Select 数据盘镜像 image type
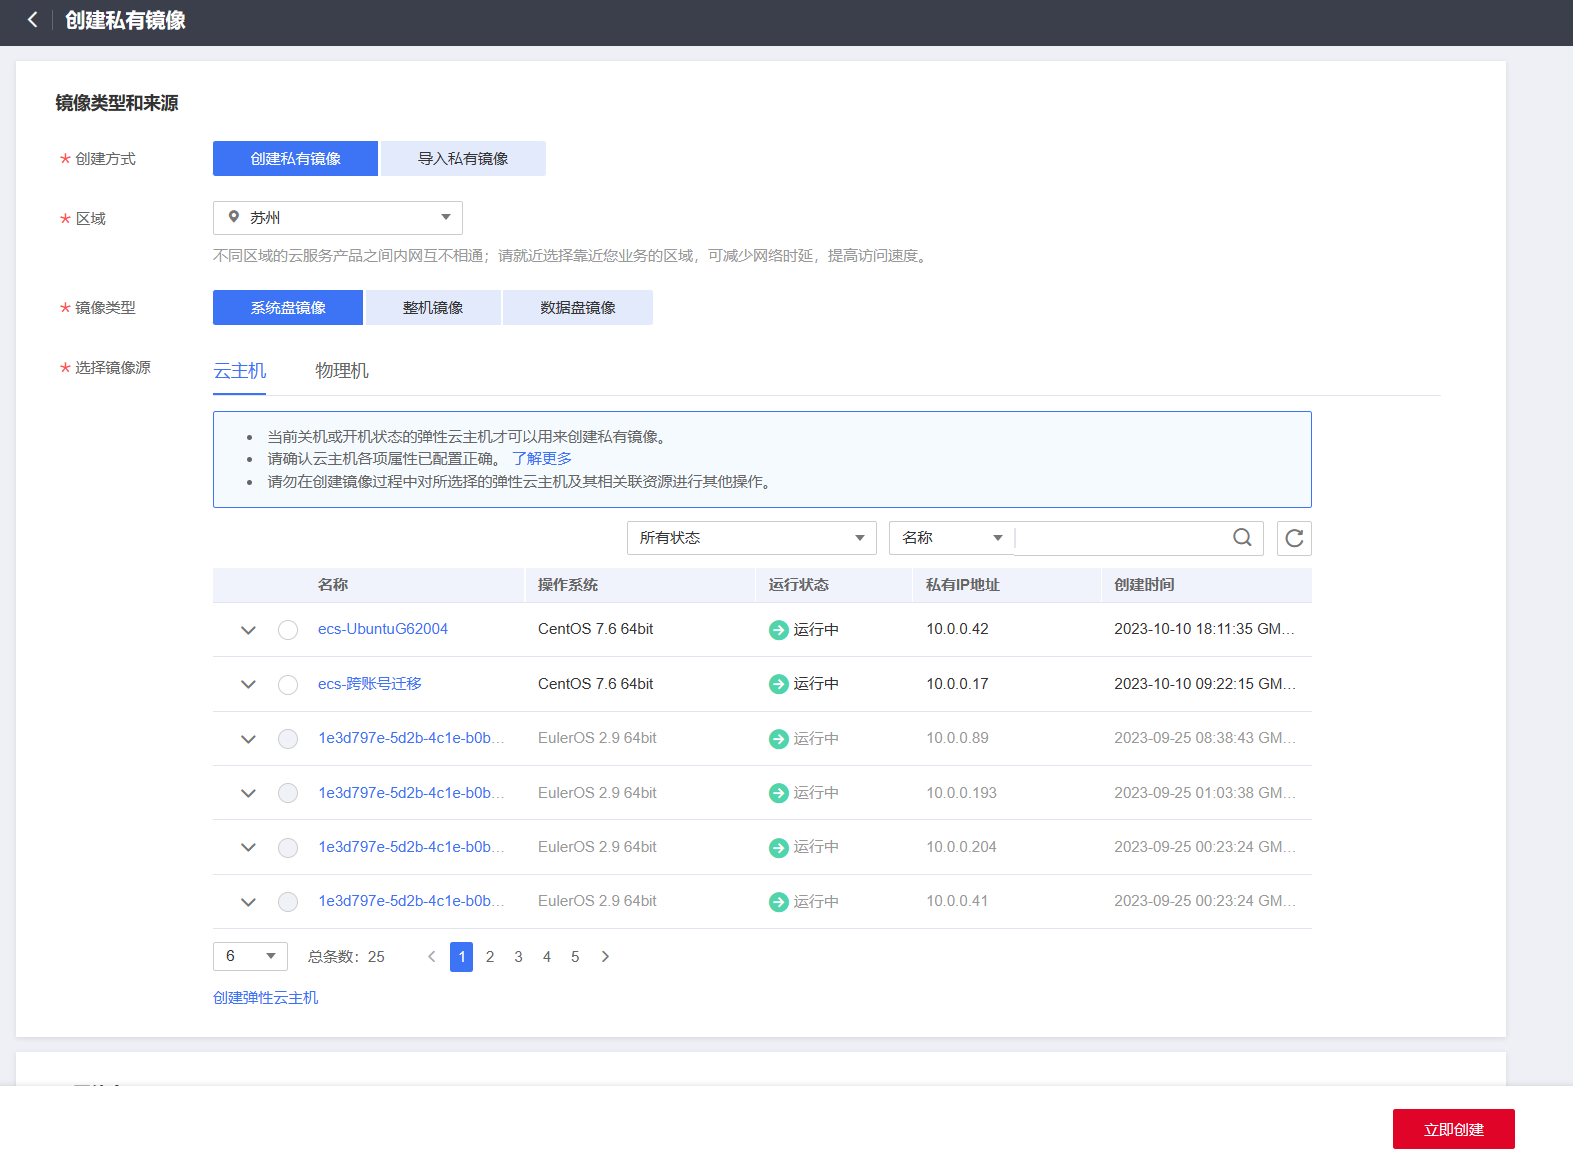The height and width of the screenshot is (1171, 1573). (578, 307)
